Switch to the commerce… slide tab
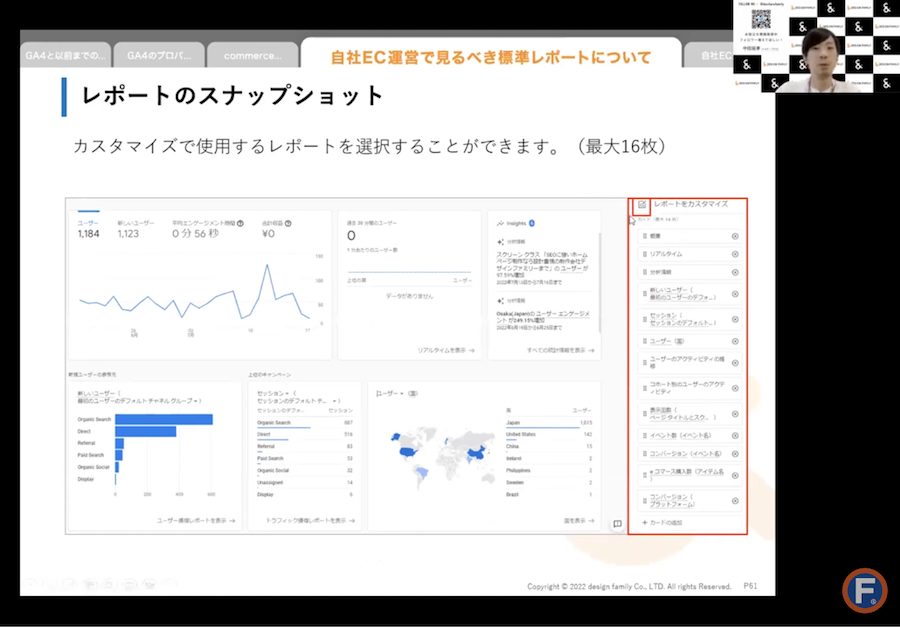900x628 pixels. (253, 55)
